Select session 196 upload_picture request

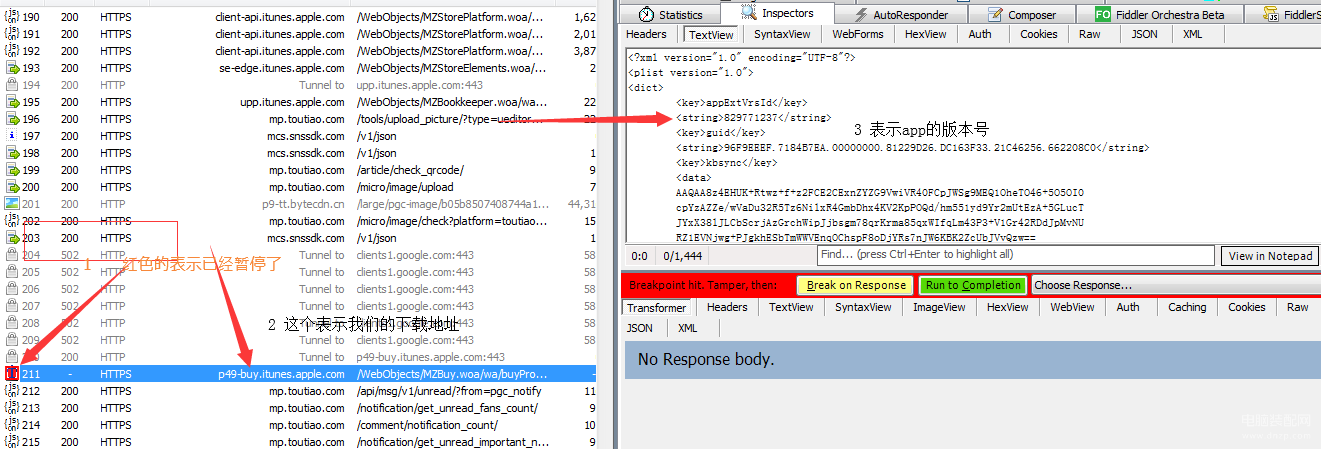[300, 119]
